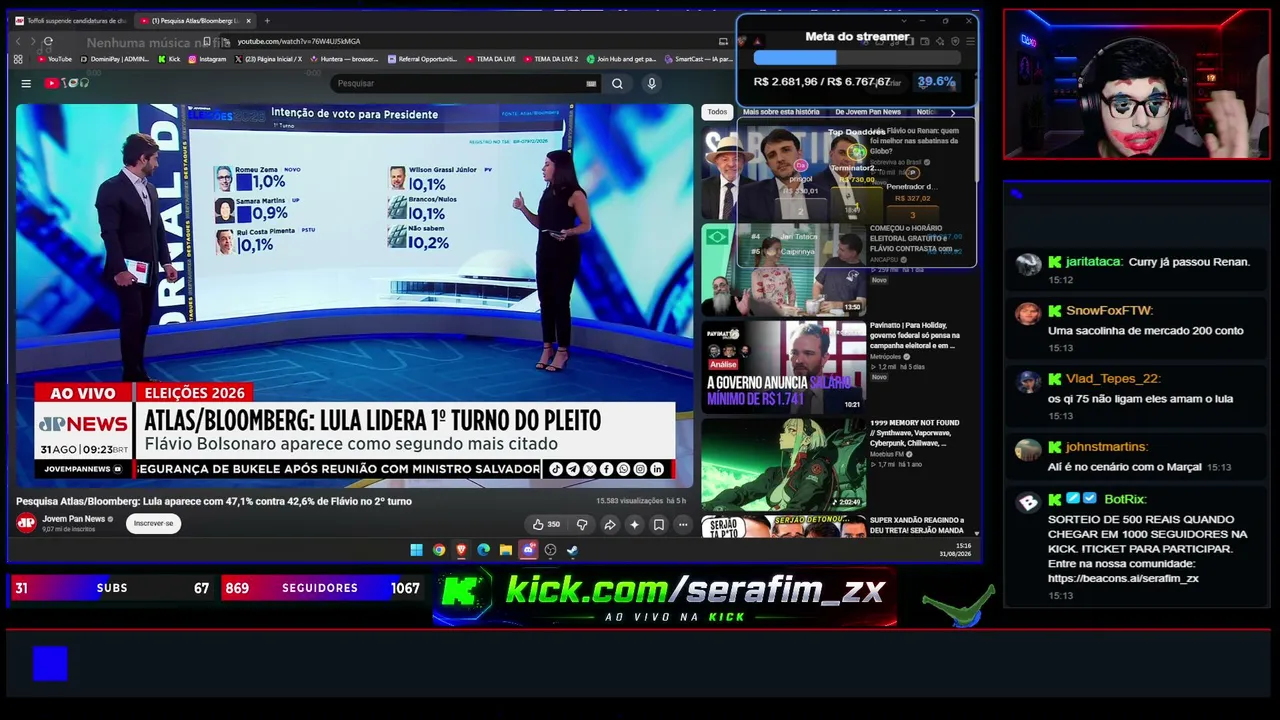
Task: Open the YouTube guide hamburger menu
Action: click(26, 83)
